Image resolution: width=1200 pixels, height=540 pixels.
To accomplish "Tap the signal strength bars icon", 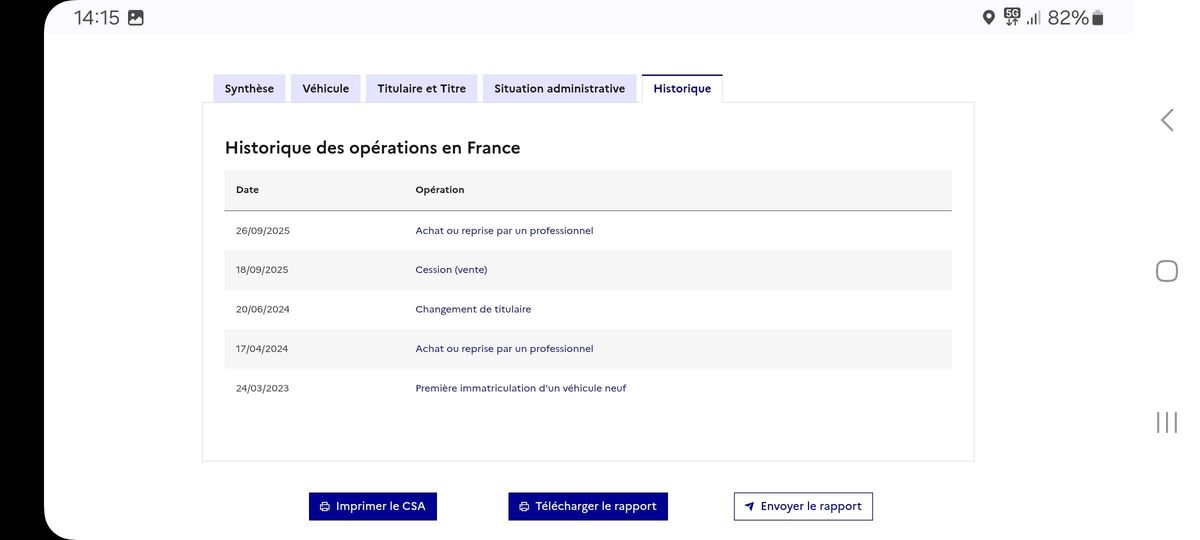I will click(x=1033, y=18).
